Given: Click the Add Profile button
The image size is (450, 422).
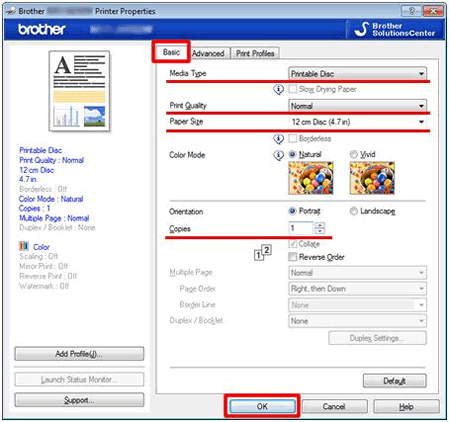Looking at the screenshot, I should pyautogui.click(x=79, y=354).
